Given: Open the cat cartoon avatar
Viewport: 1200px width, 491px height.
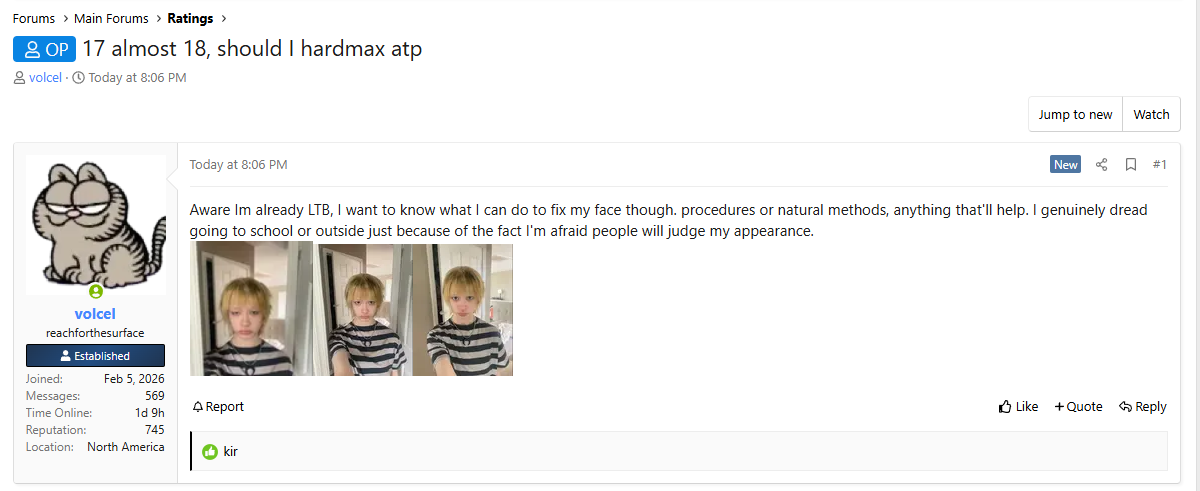Looking at the screenshot, I should pos(96,225).
